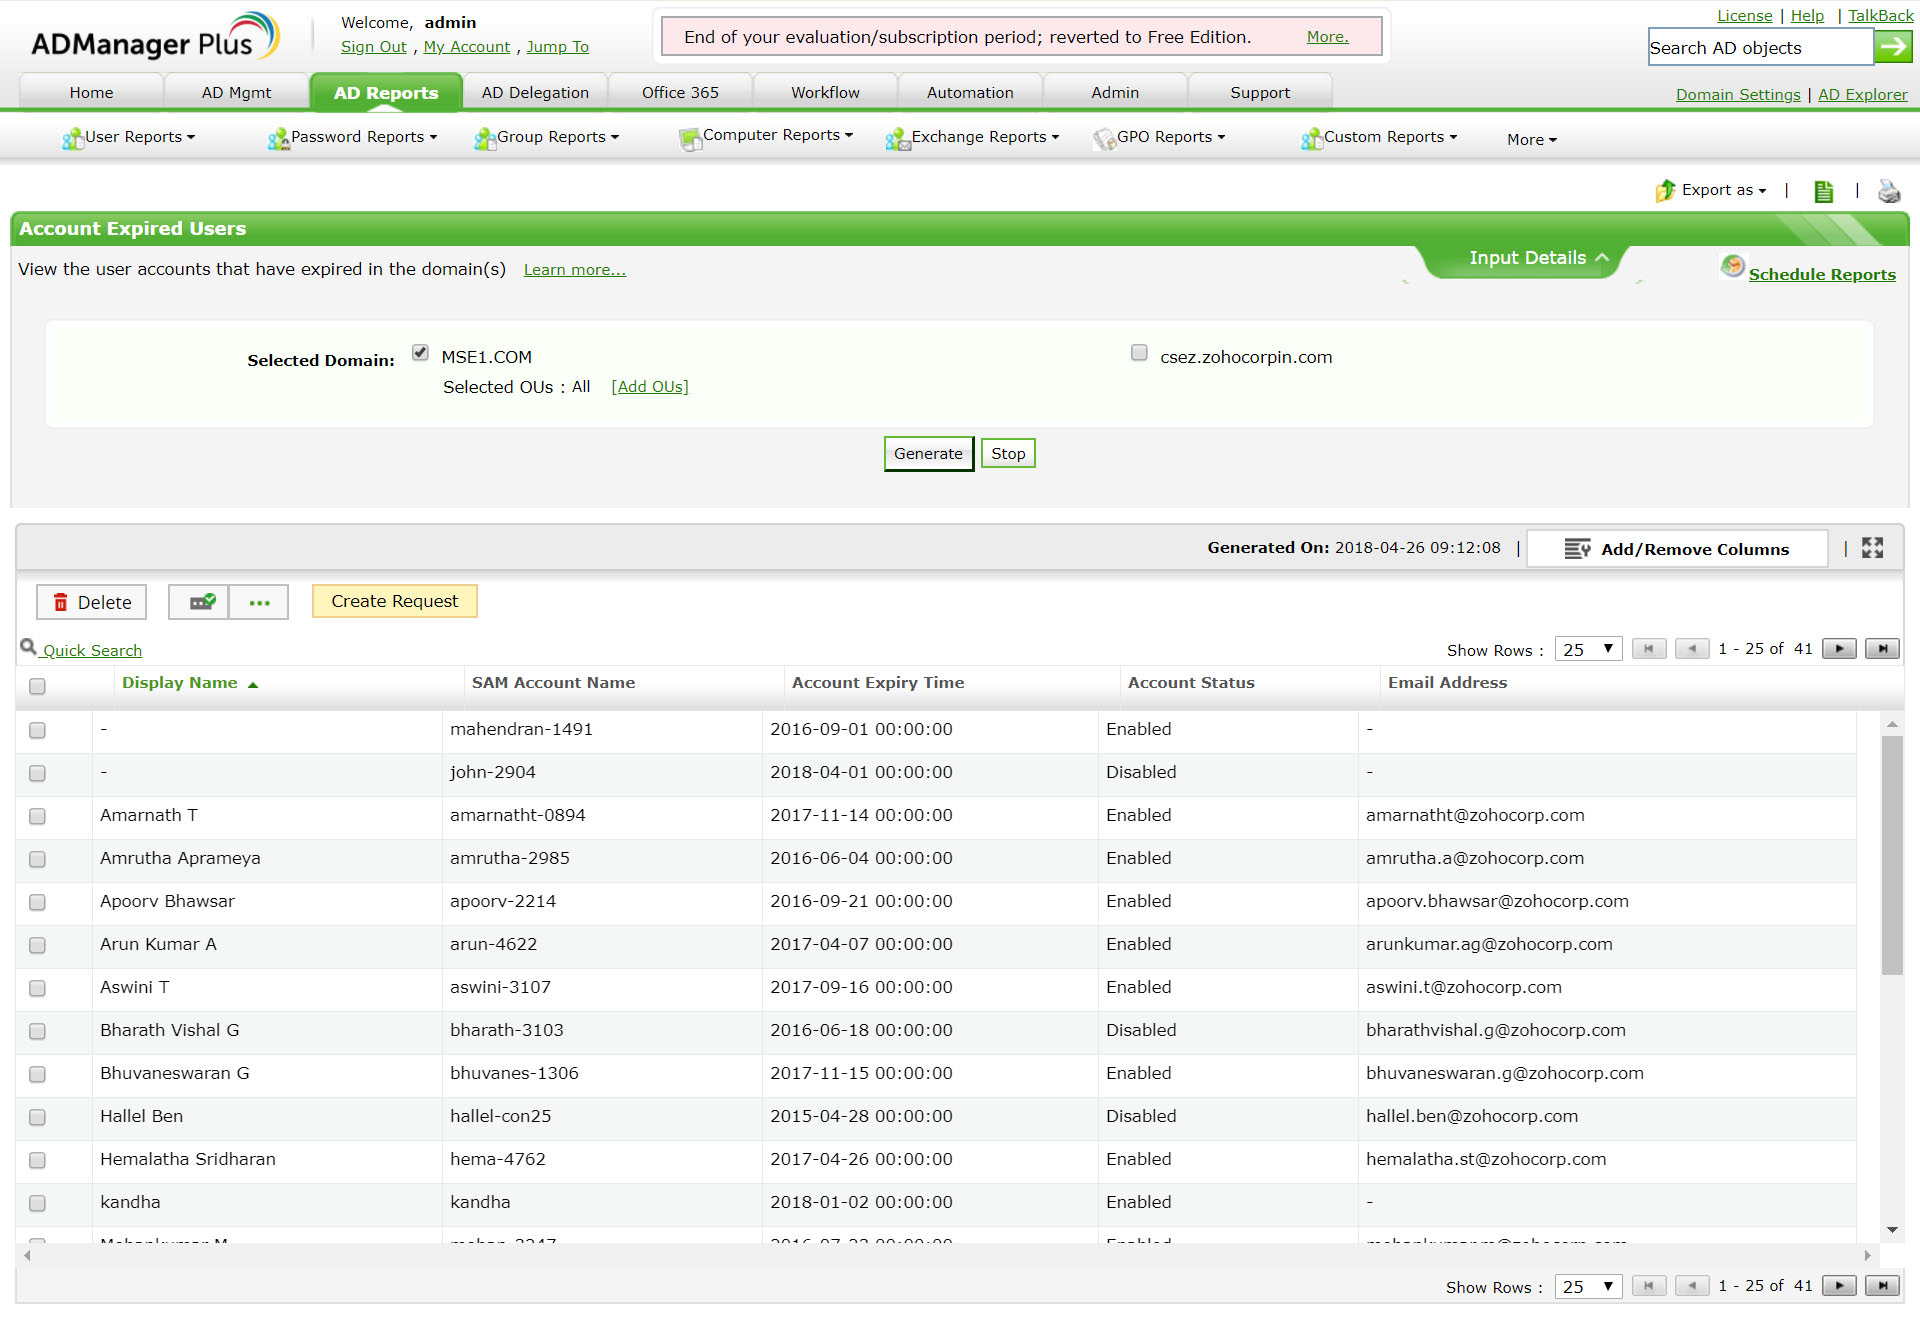
Task: Click the green document export icon
Action: 1823,191
